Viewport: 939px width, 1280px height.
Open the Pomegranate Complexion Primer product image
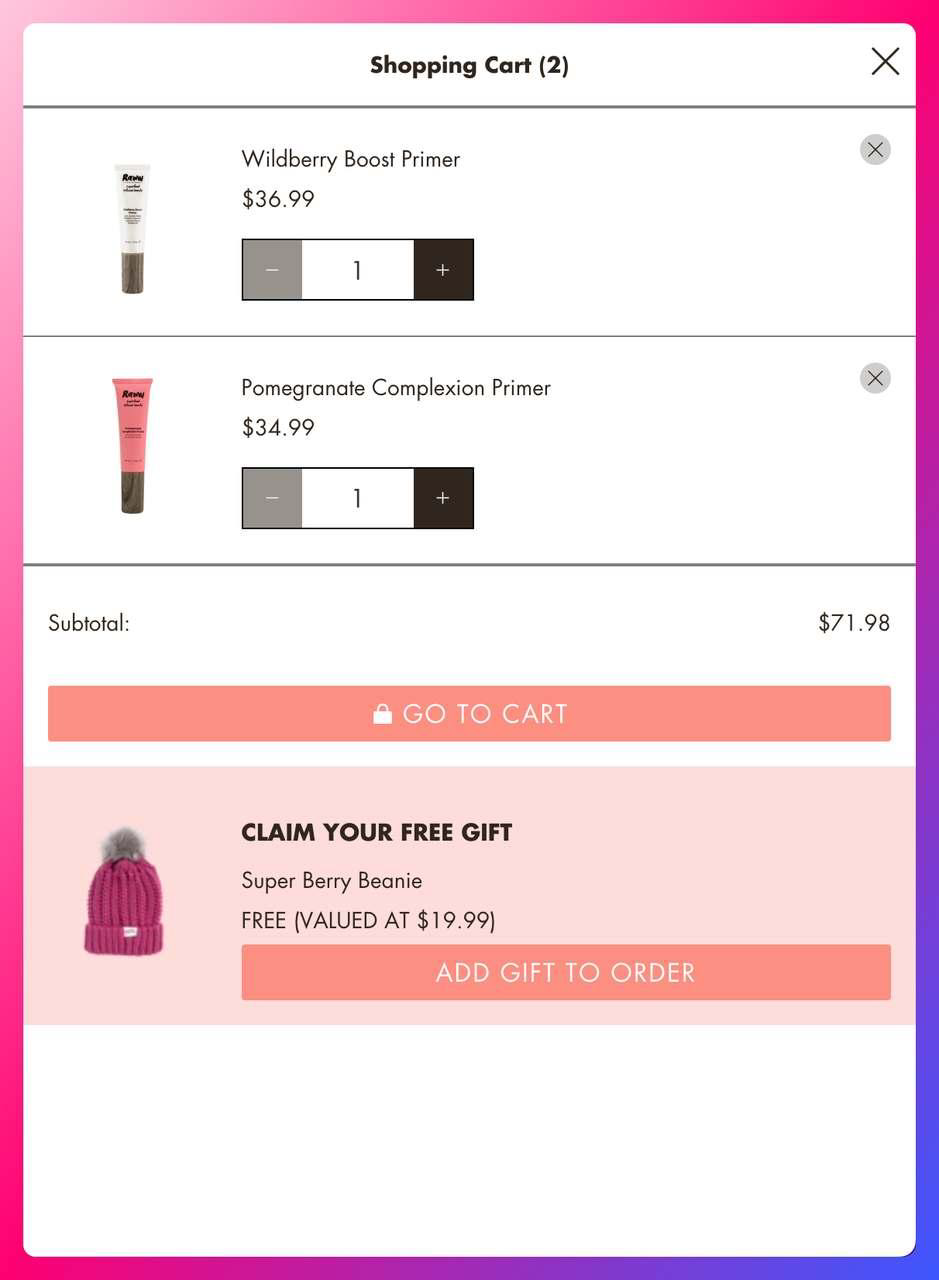click(x=132, y=445)
